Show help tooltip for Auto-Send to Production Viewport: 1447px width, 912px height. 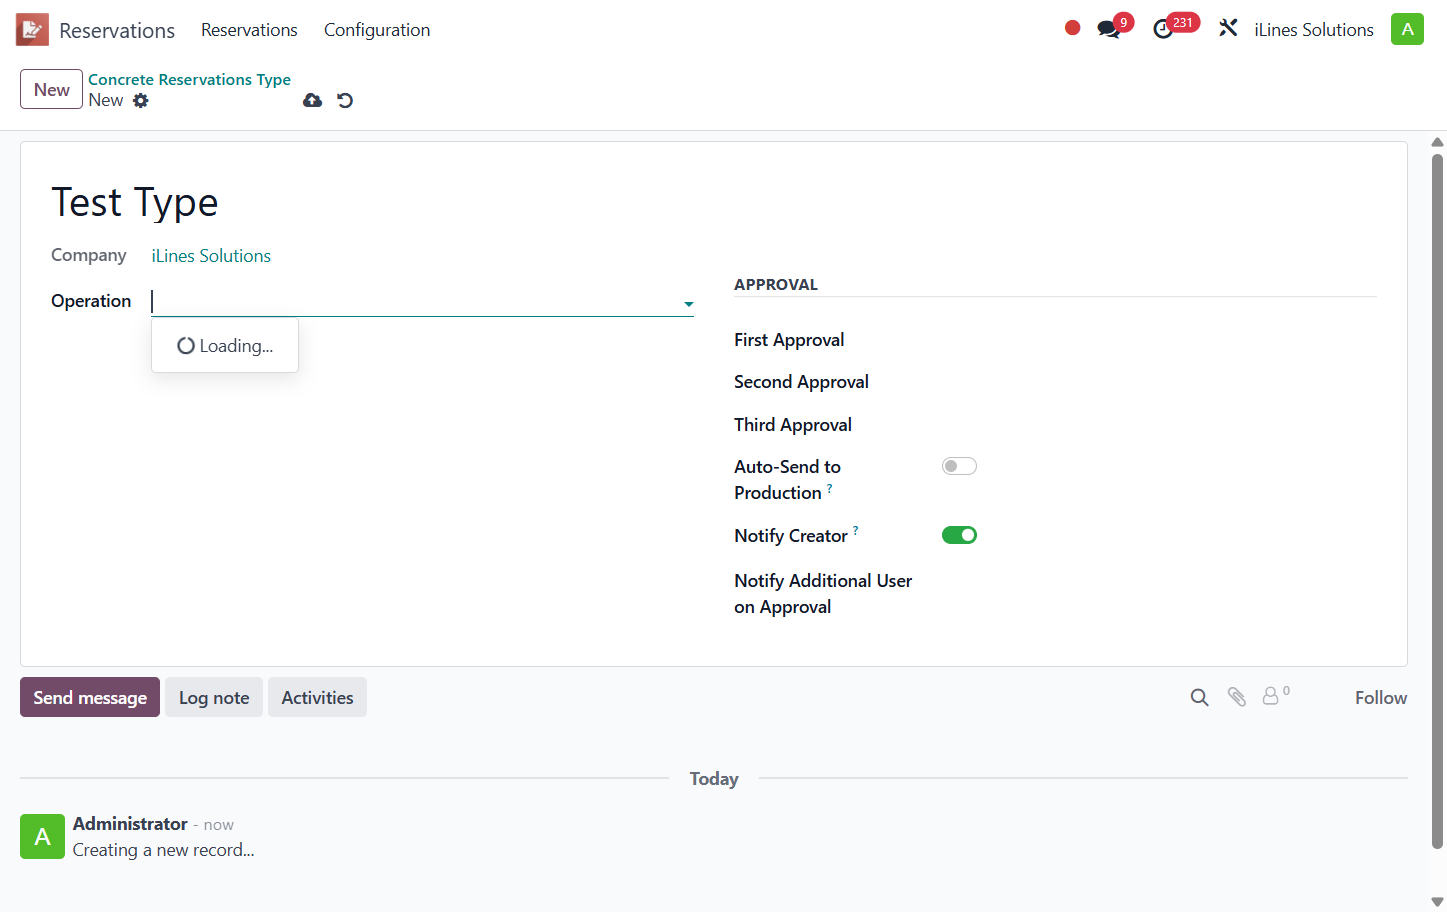point(829,487)
